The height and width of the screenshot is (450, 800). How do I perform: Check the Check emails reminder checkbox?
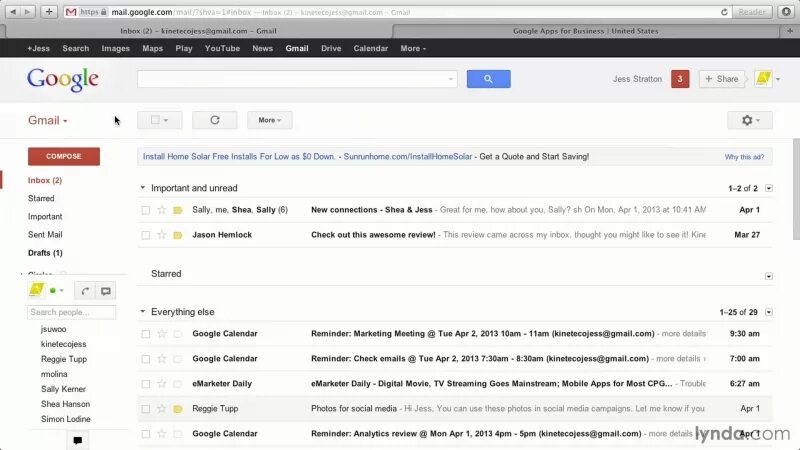click(146, 359)
